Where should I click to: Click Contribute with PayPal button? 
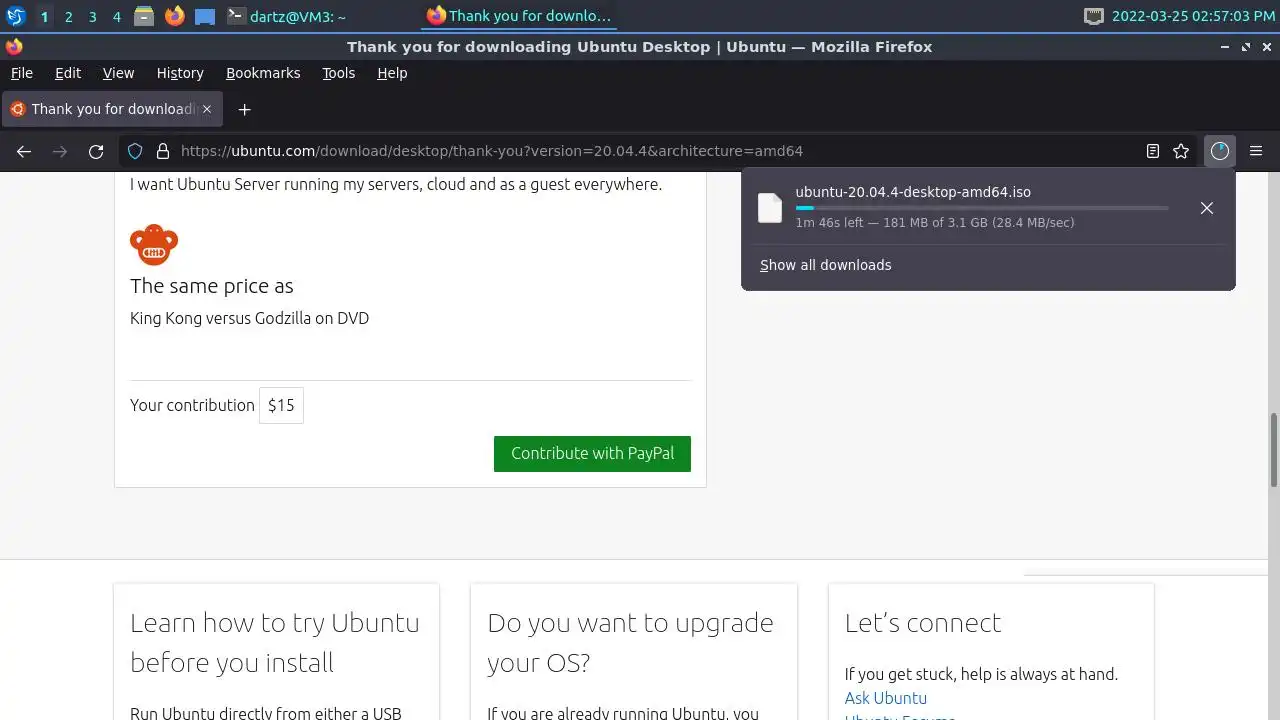[592, 453]
